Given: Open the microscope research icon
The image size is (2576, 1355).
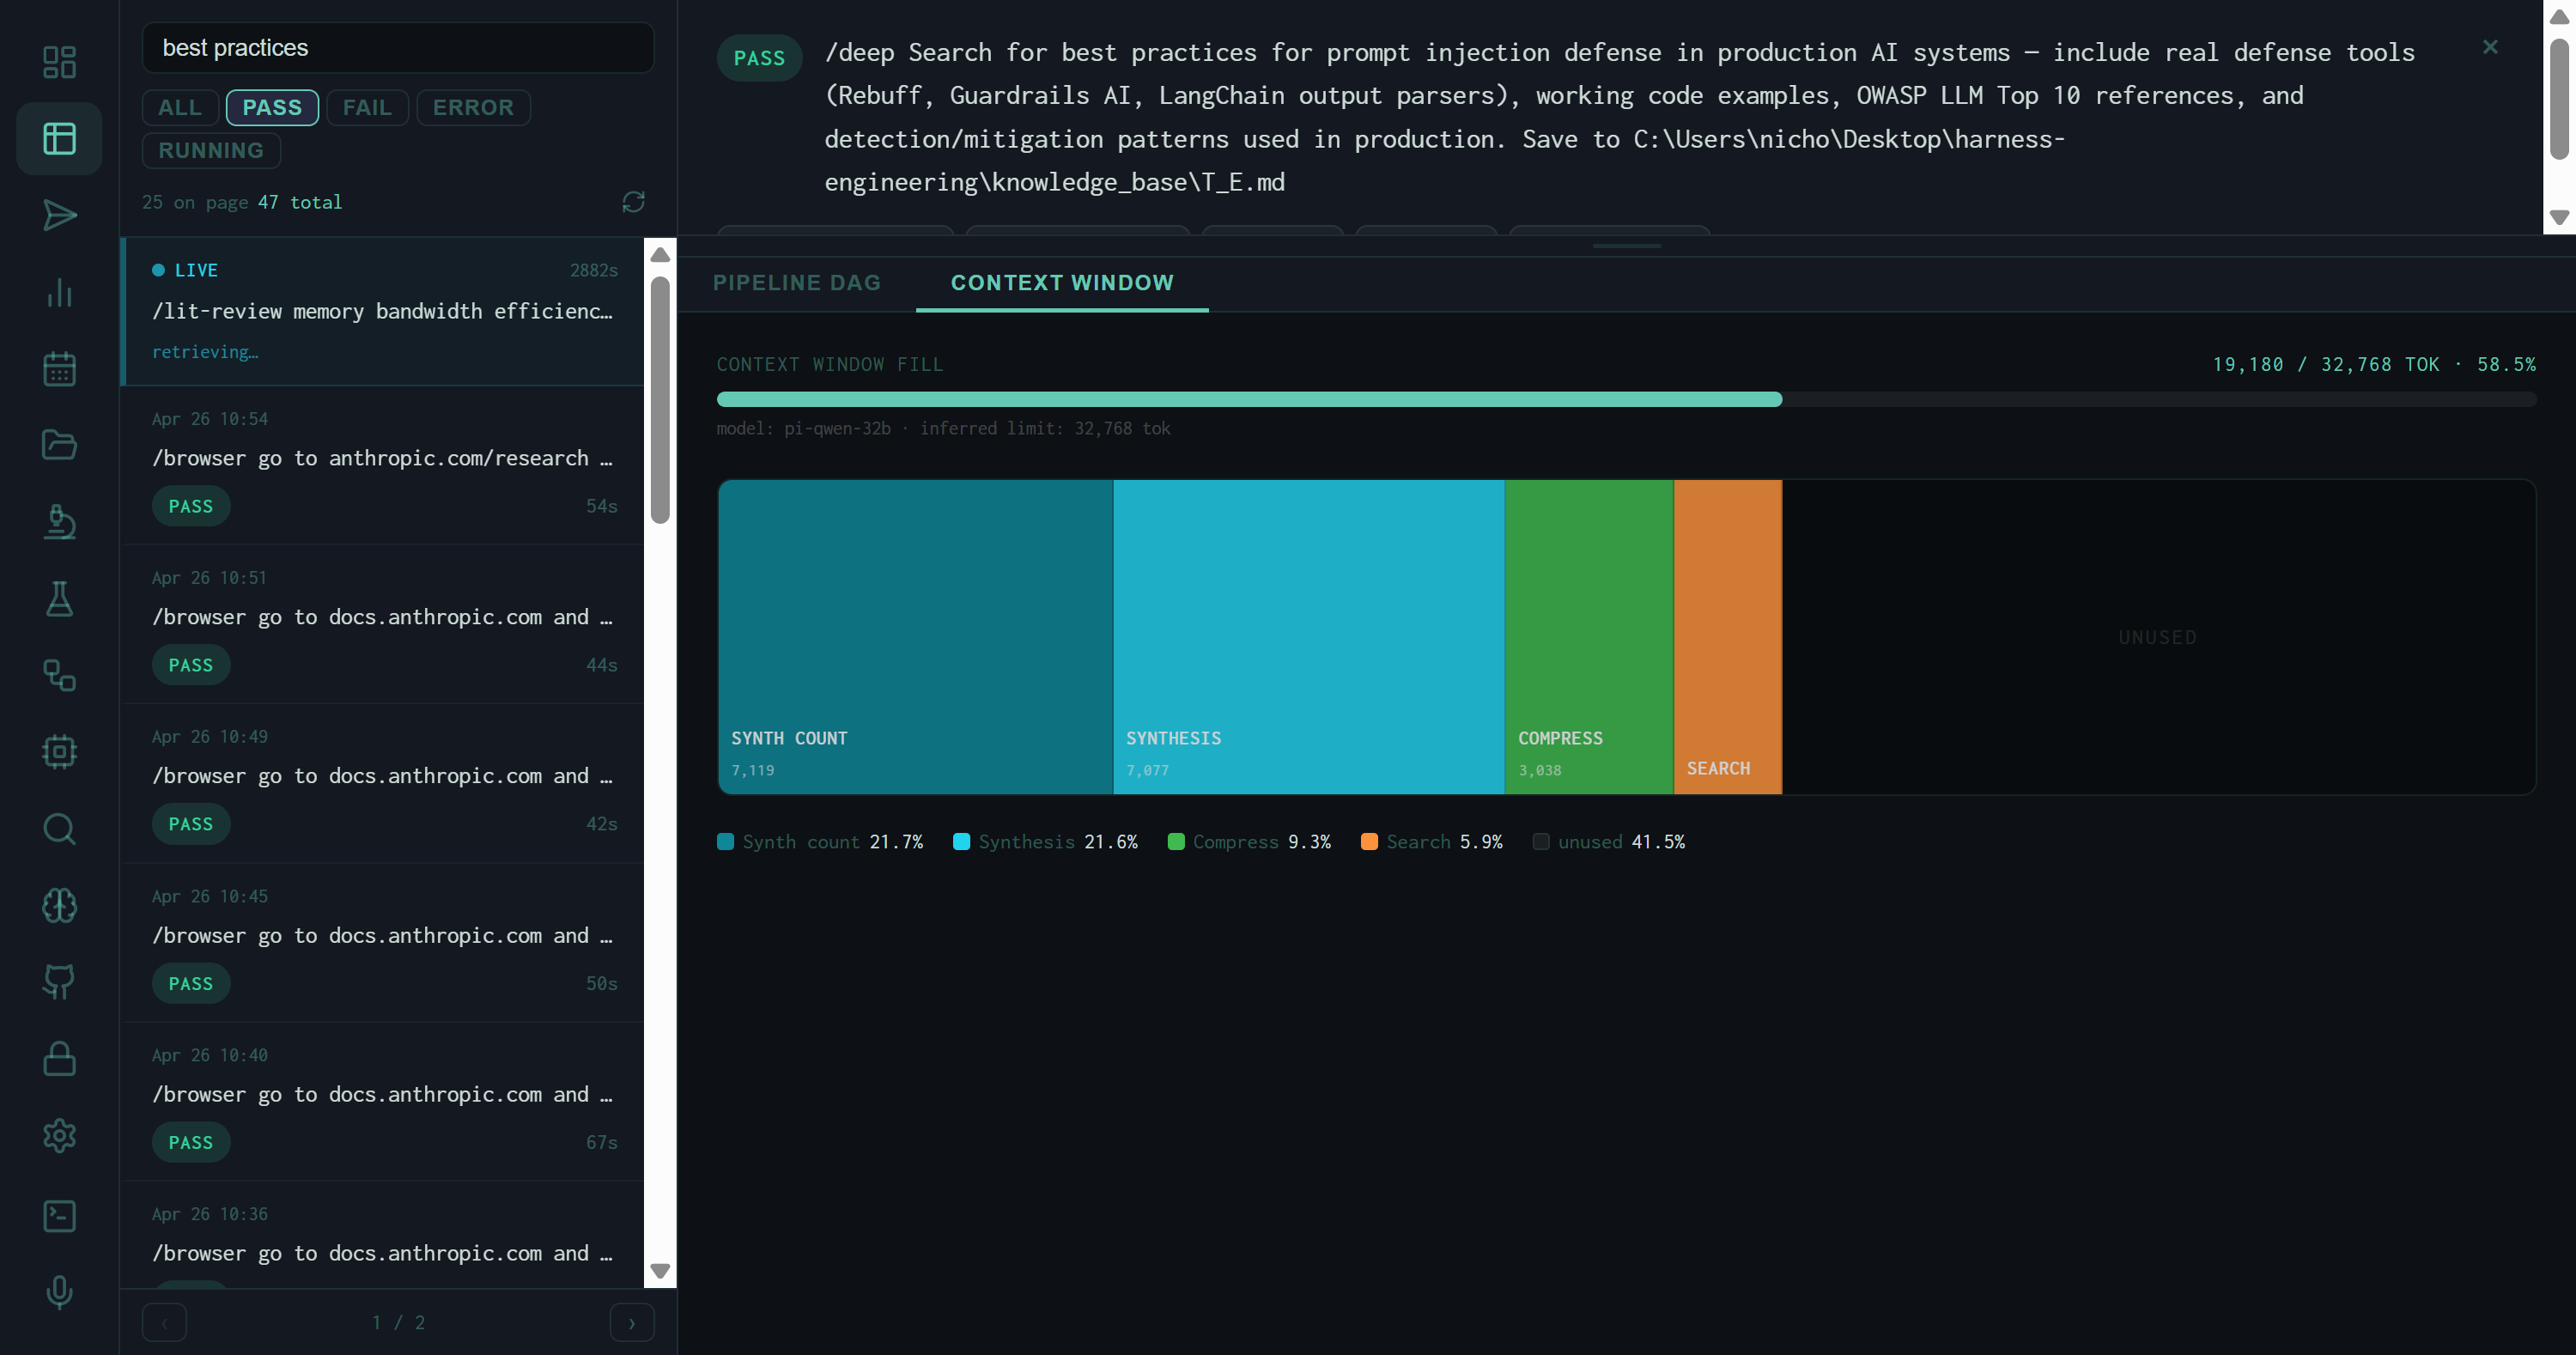Looking at the screenshot, I should (x=59, y=521).
